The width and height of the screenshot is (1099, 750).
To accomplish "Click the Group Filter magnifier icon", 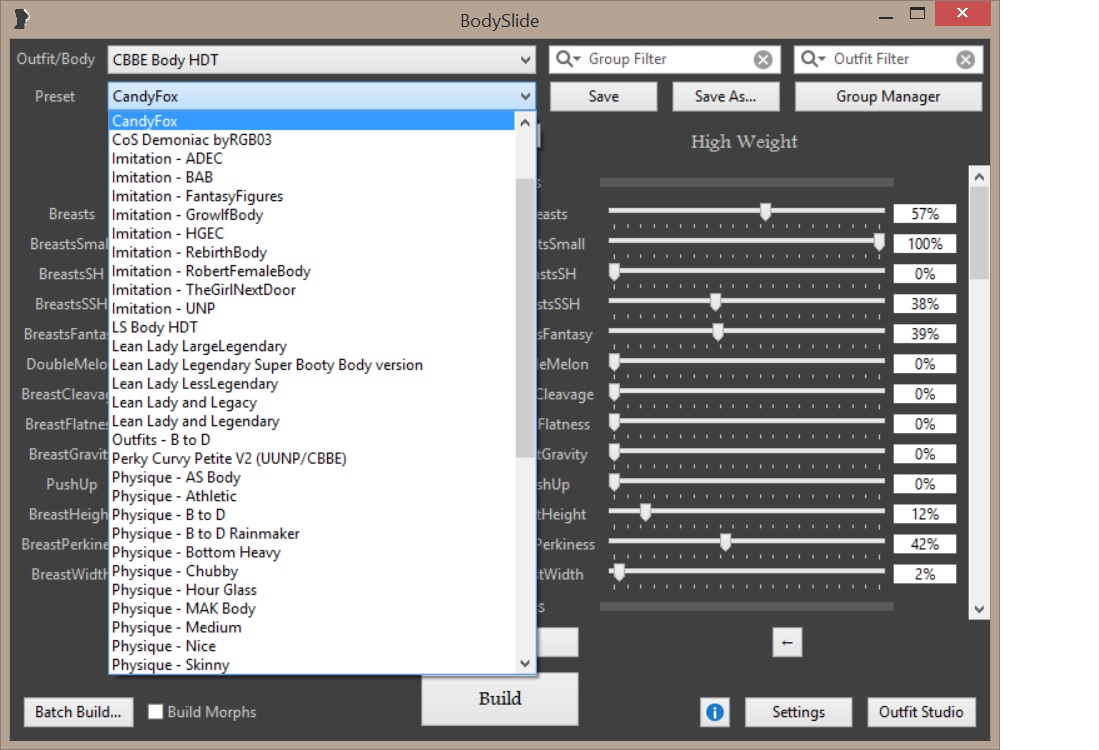I will [x=568, y=59].
